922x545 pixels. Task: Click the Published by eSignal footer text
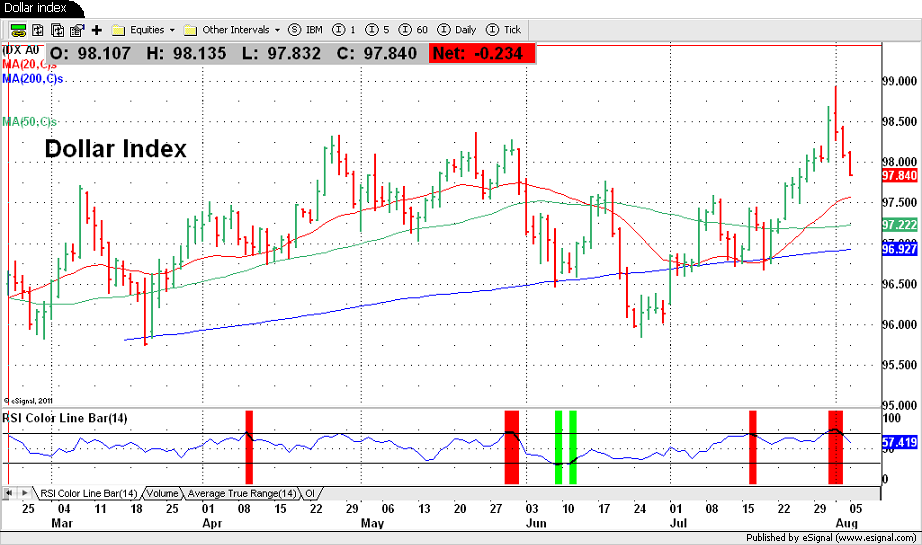[831, 537]
